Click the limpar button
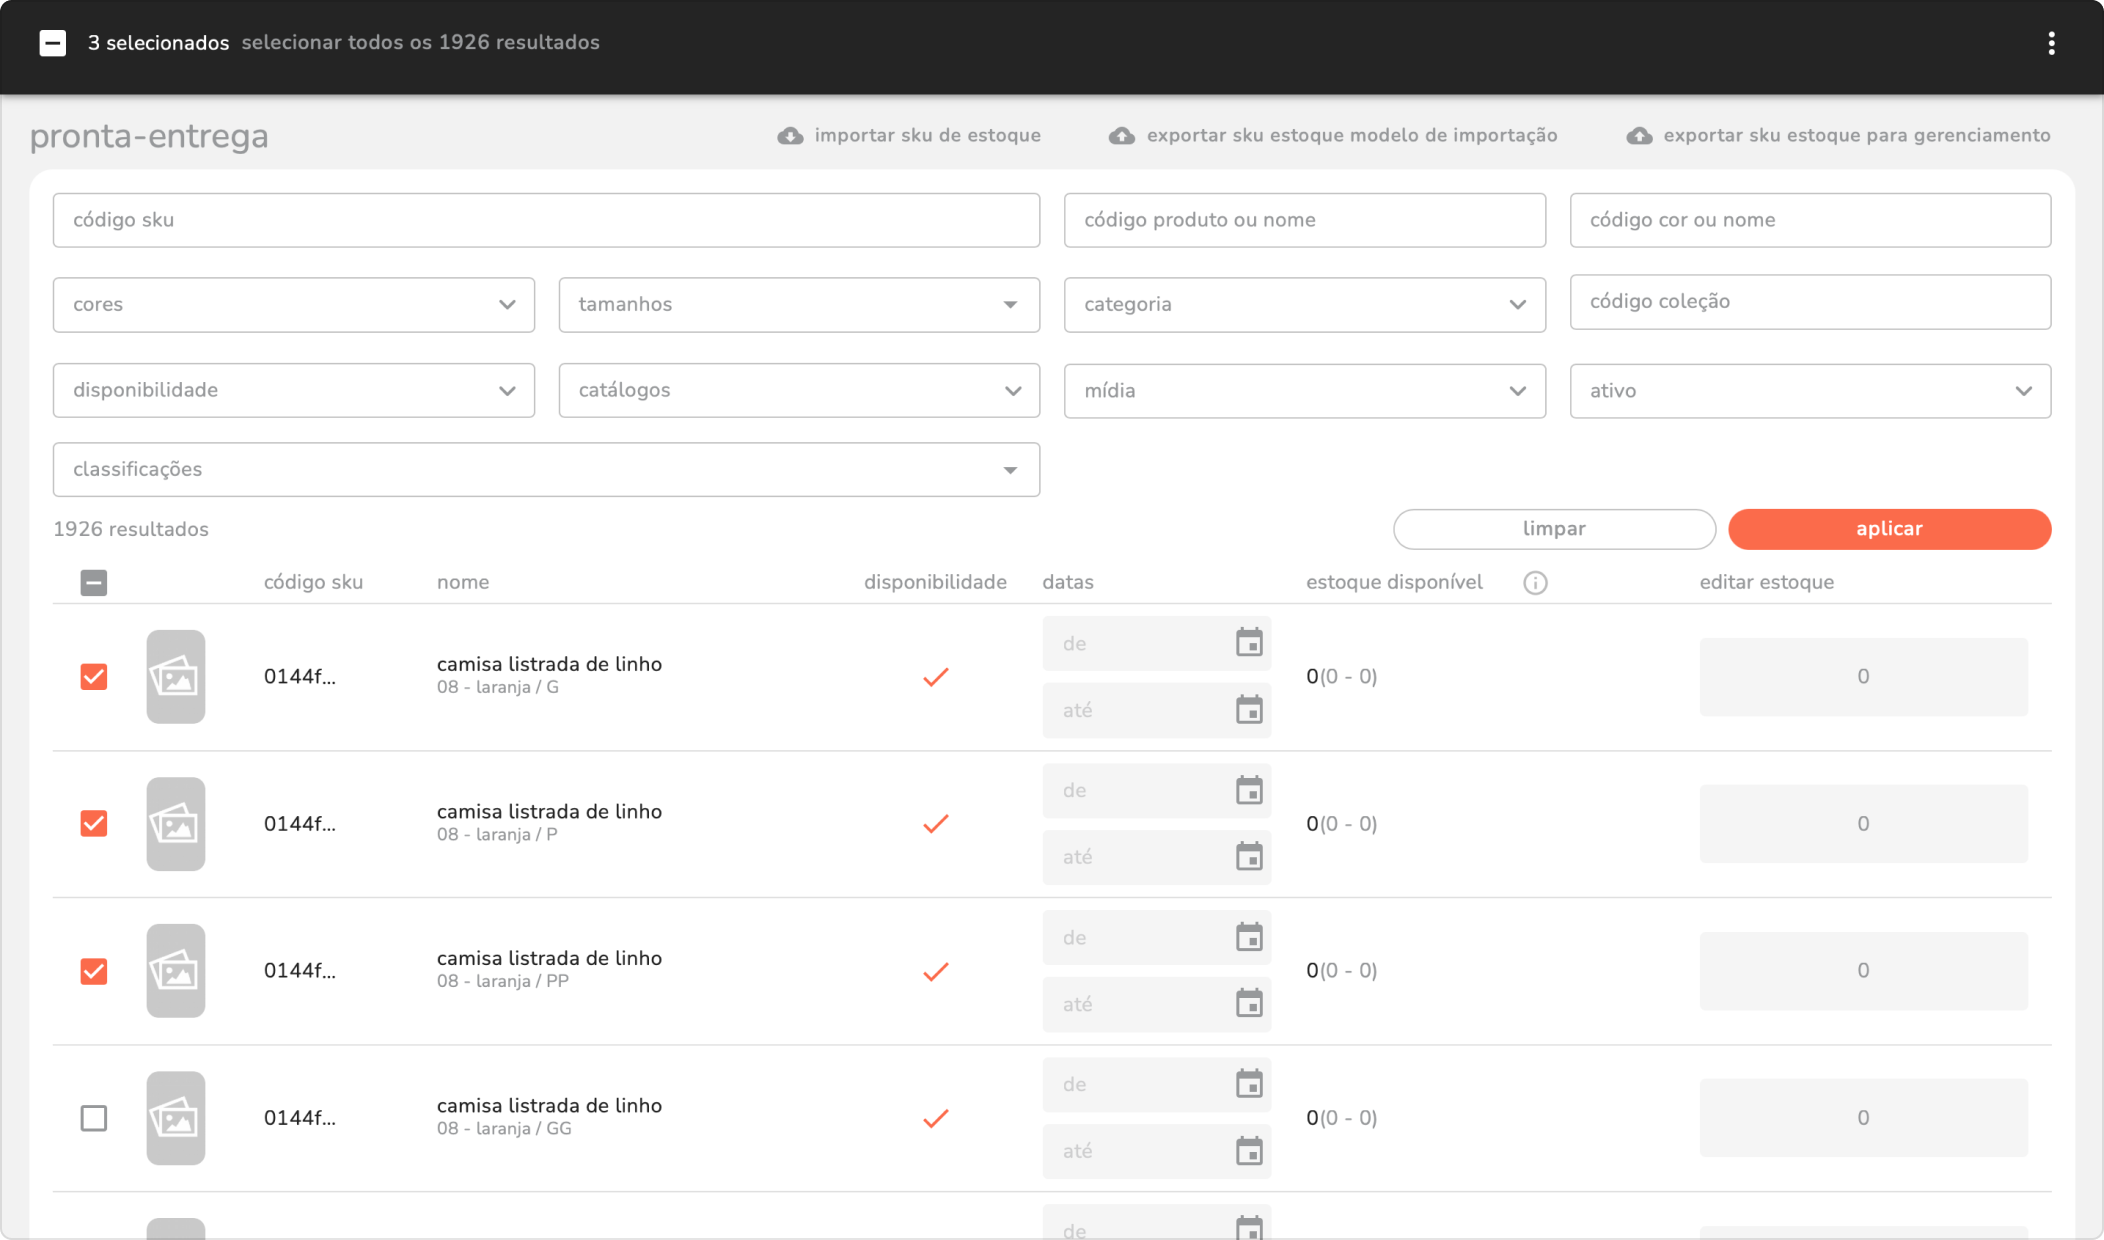 (1554, 529)
